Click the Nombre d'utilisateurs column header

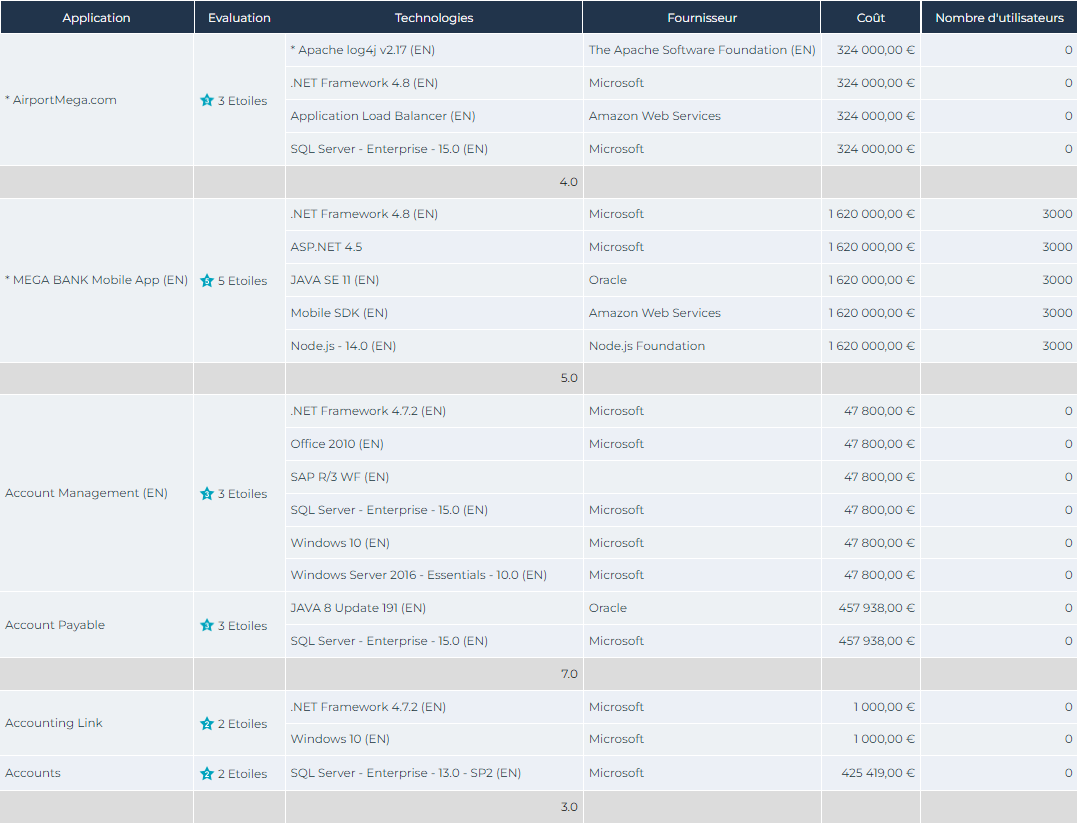tap(999, 18)
